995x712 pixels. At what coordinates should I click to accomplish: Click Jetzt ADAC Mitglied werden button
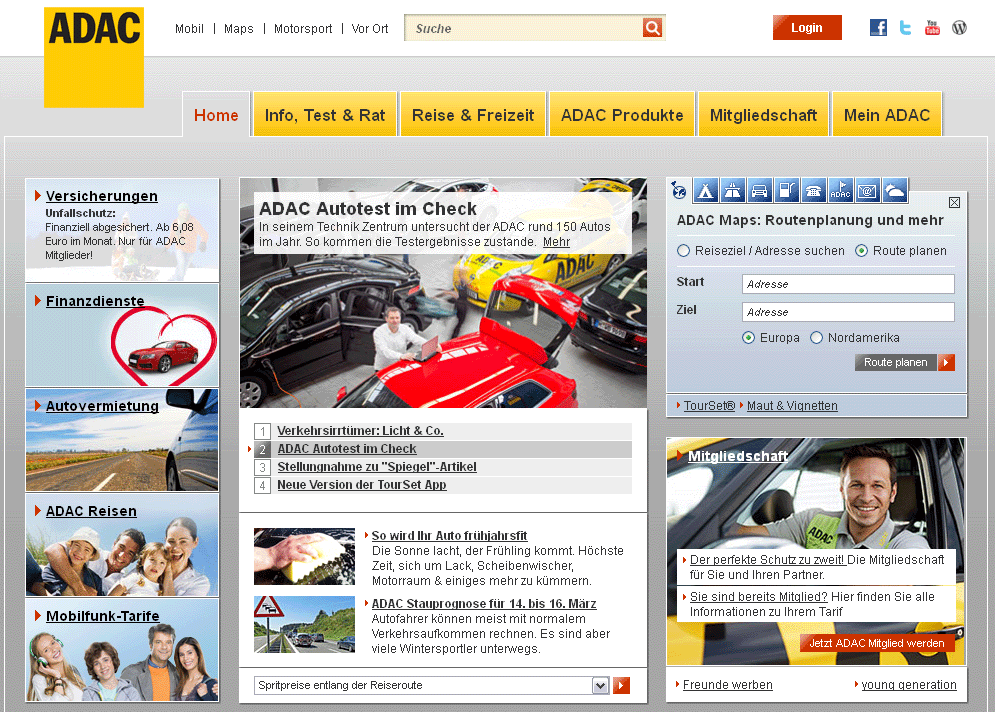coord(877,643)
